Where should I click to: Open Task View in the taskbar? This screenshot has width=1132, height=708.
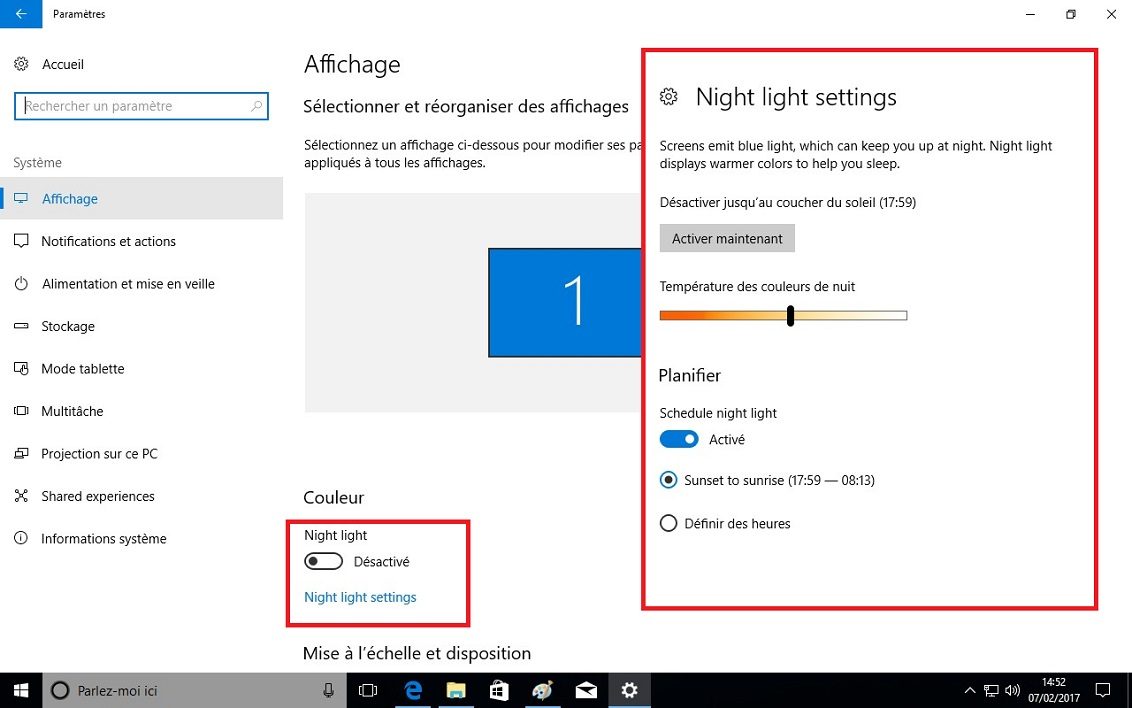pyautogui.click(x=368, y=690)
